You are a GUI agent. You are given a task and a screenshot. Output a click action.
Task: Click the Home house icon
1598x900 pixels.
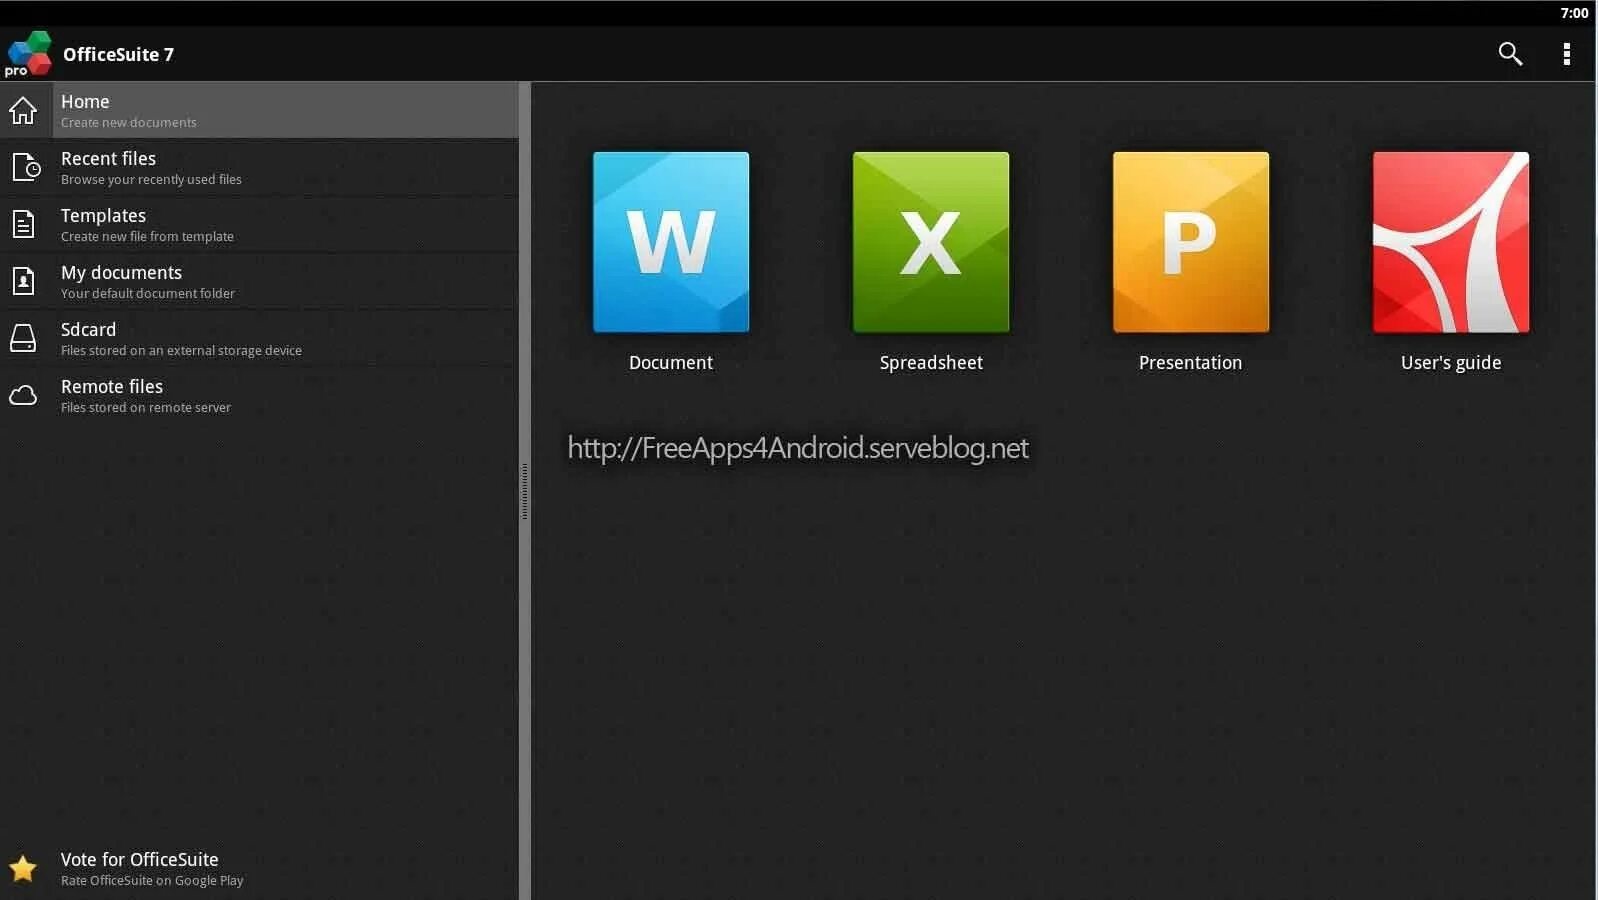coord(23,110)
